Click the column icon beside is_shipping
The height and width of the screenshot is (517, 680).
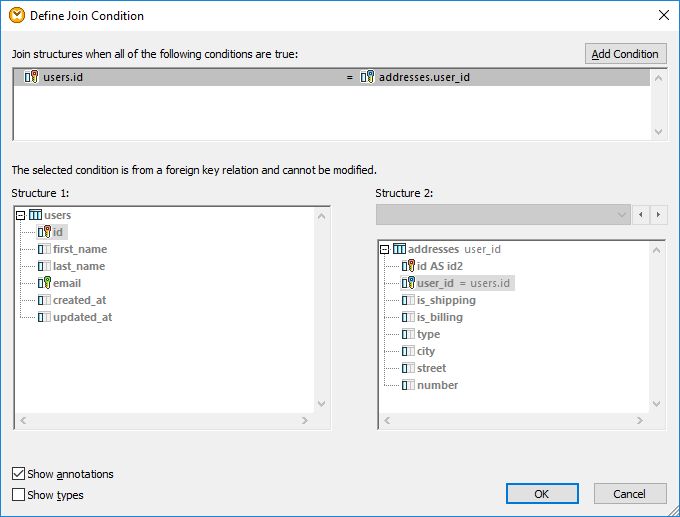point(408,300)
